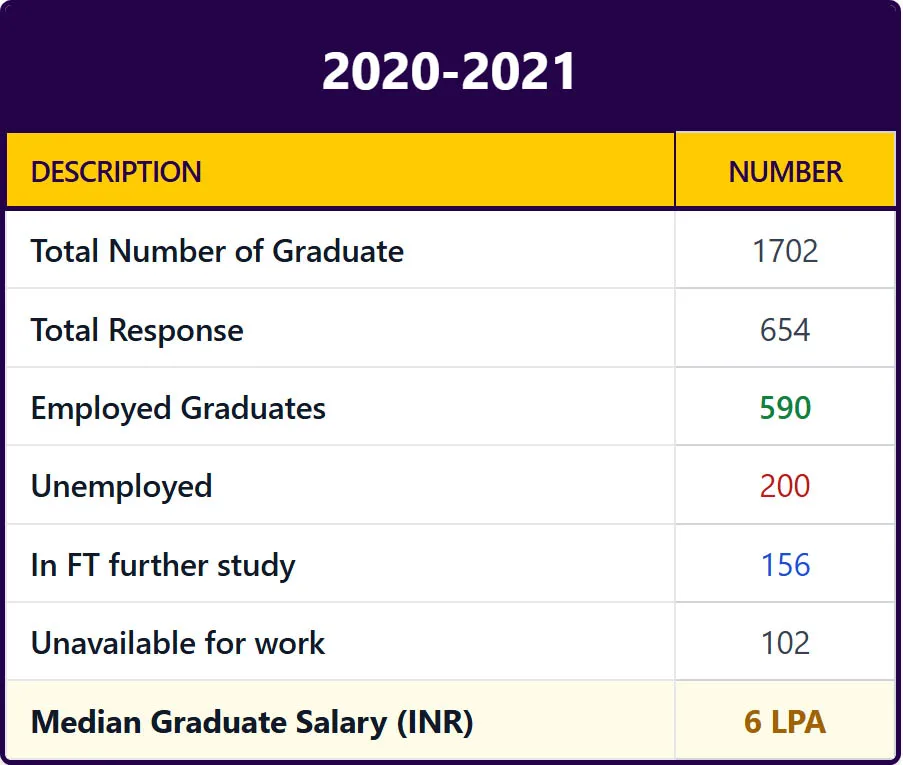Select the Unavailable for work label
The width and height of the screenshot is (903, 765).
tap(178, 643)
